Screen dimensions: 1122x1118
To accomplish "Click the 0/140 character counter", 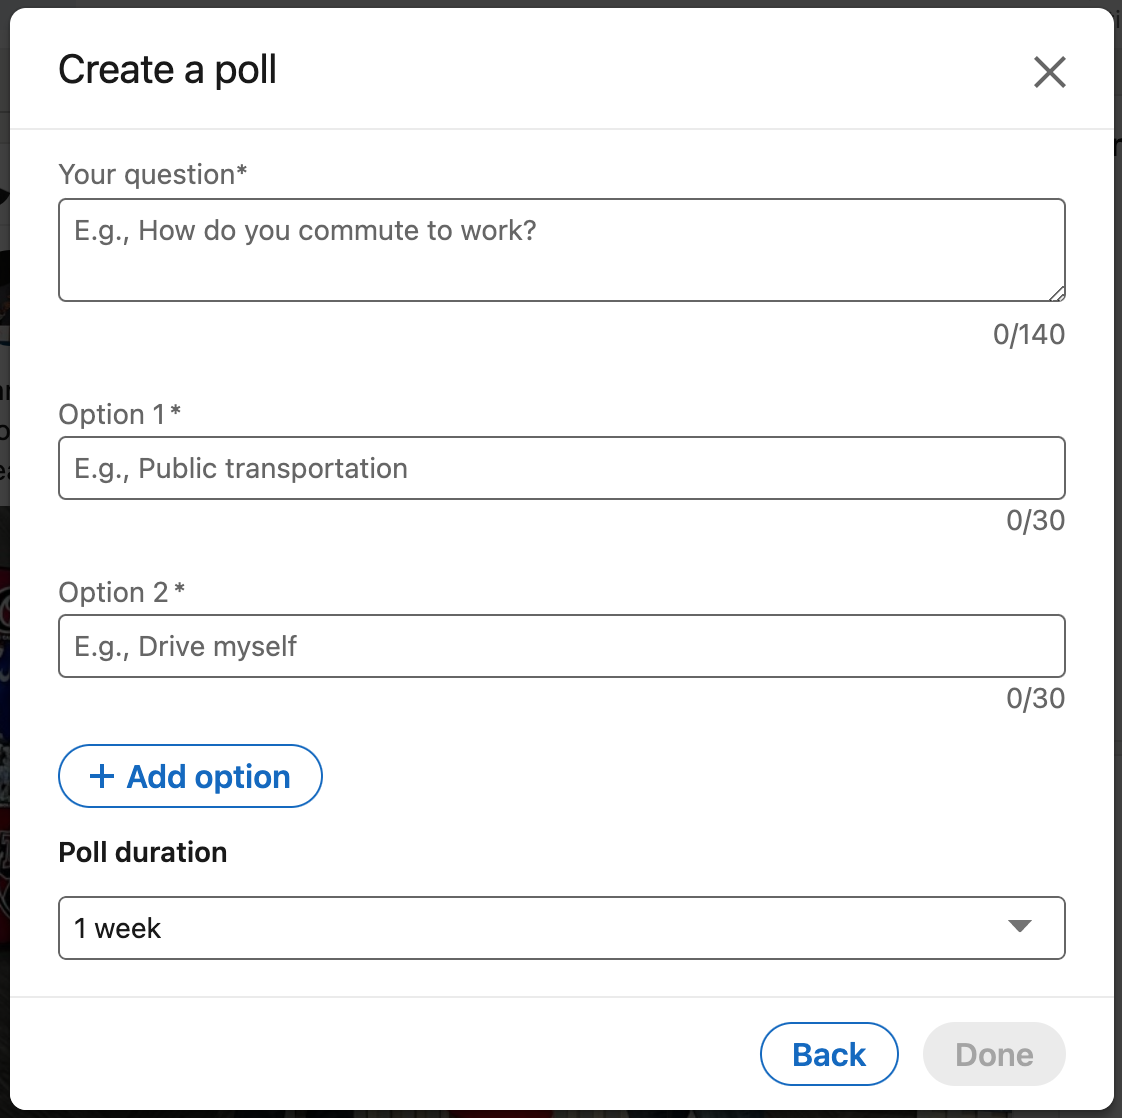I will click(x=1028, y=334).
